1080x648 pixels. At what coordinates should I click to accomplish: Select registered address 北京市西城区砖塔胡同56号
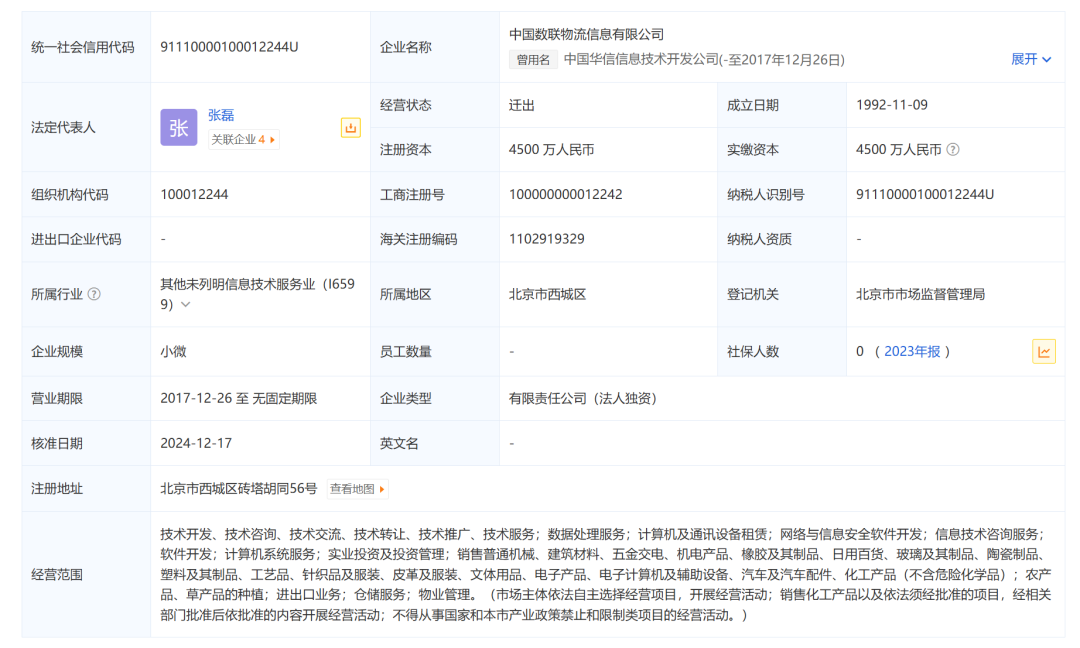click(238, 488)
